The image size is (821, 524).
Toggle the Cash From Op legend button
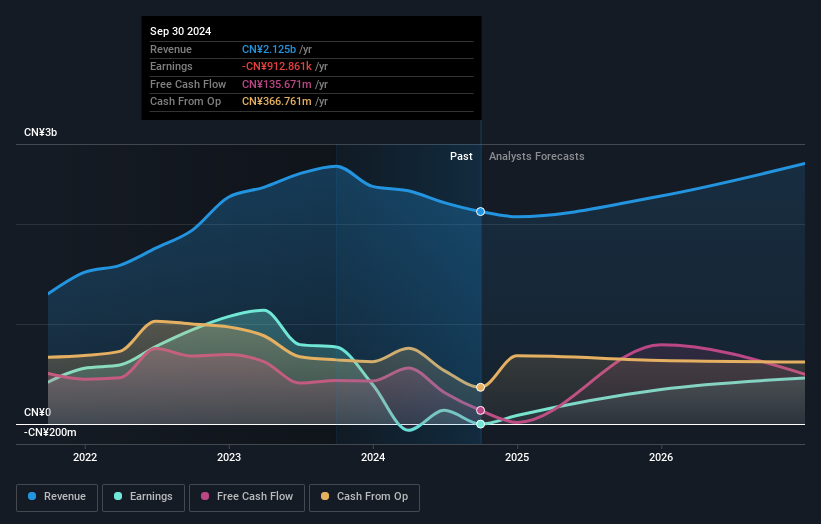(x=364, y=497)
